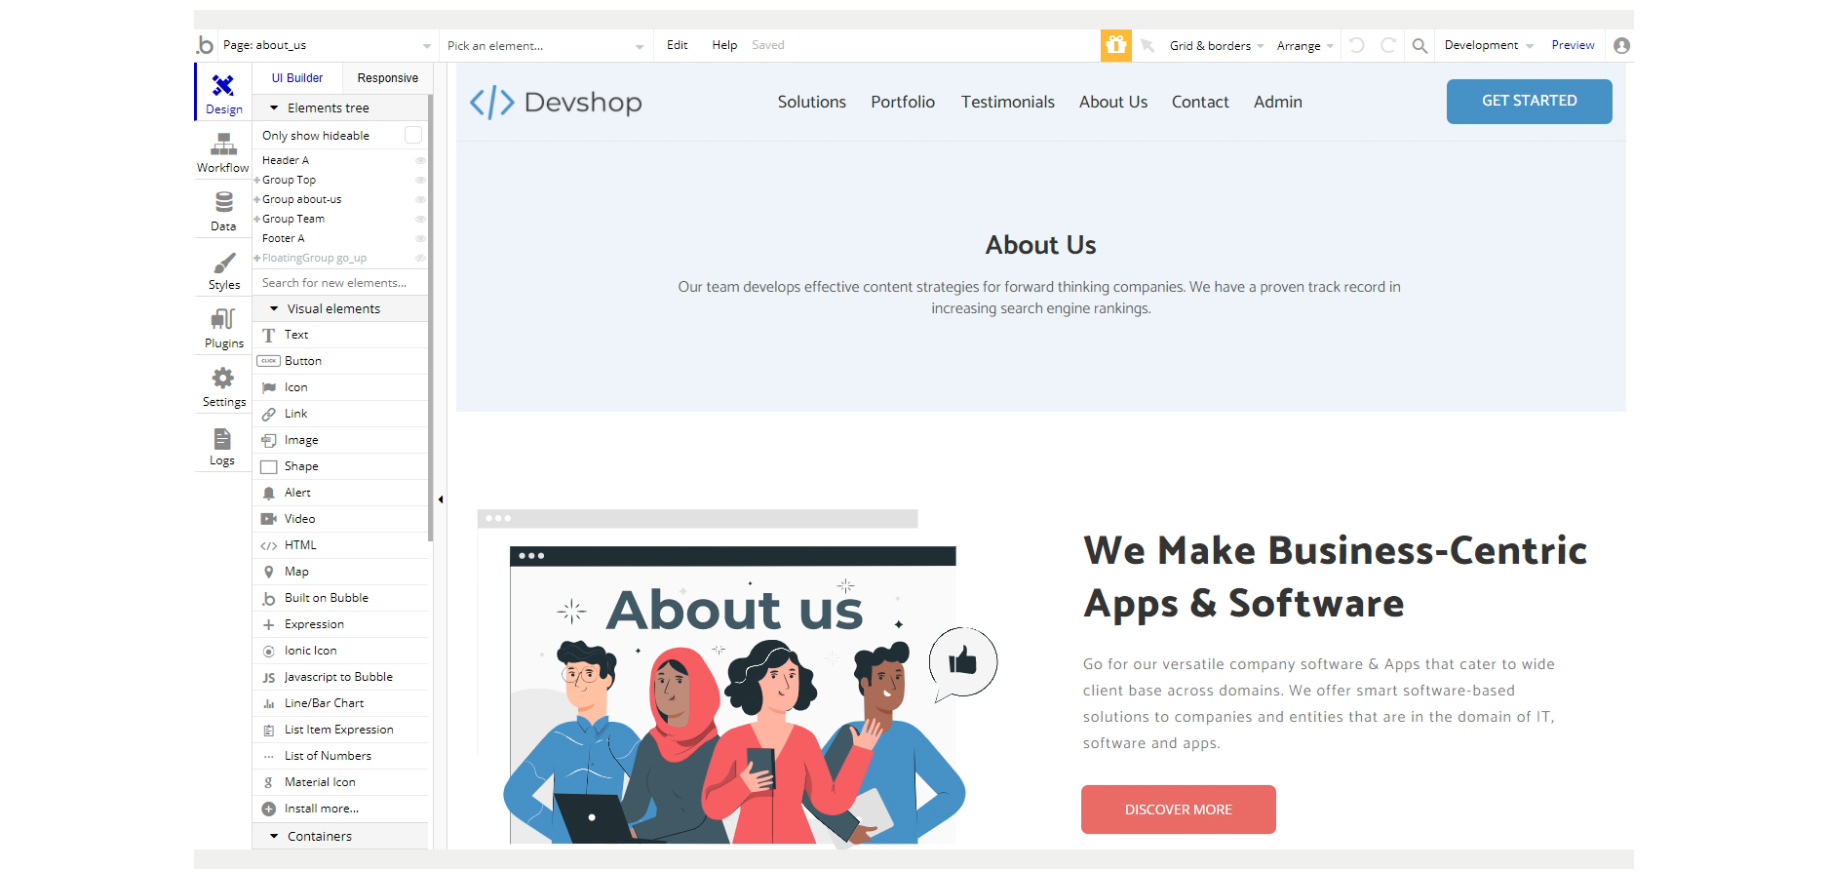Select Footer A in the elements tree
1830x874 pixels.
click(283, 238)
